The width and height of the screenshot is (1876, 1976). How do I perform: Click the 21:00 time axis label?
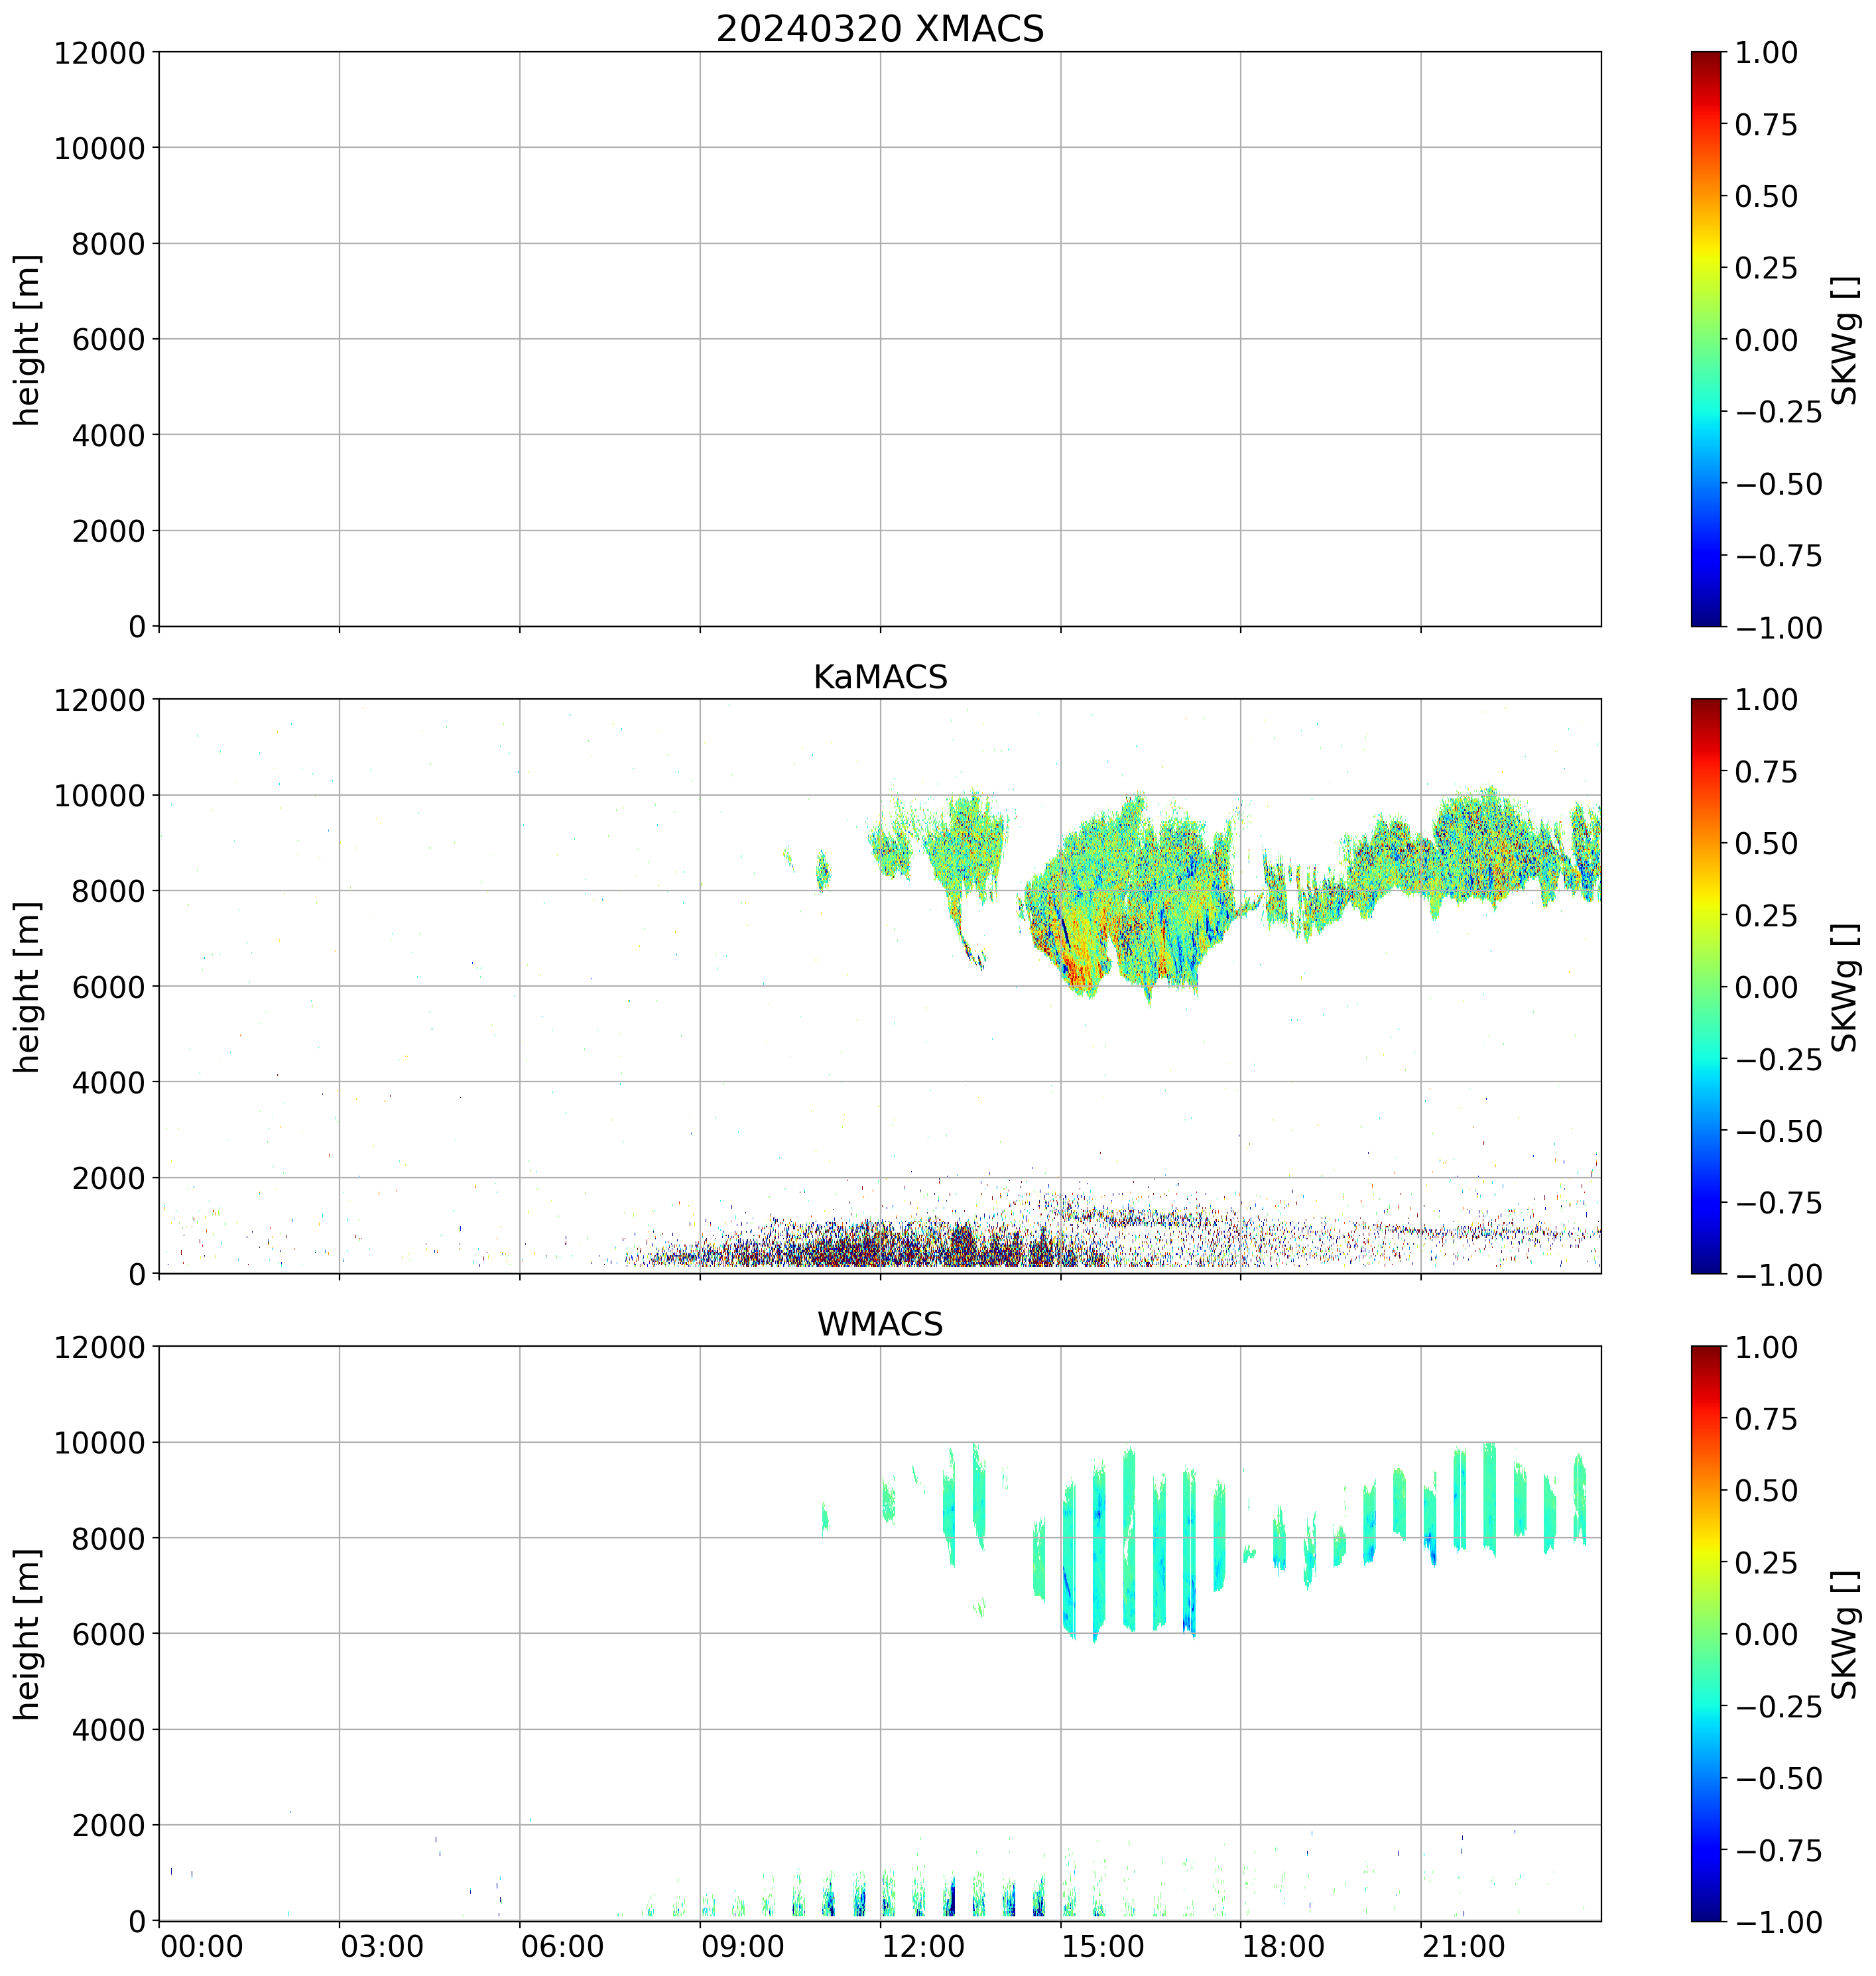(x=1465, y=1947)
